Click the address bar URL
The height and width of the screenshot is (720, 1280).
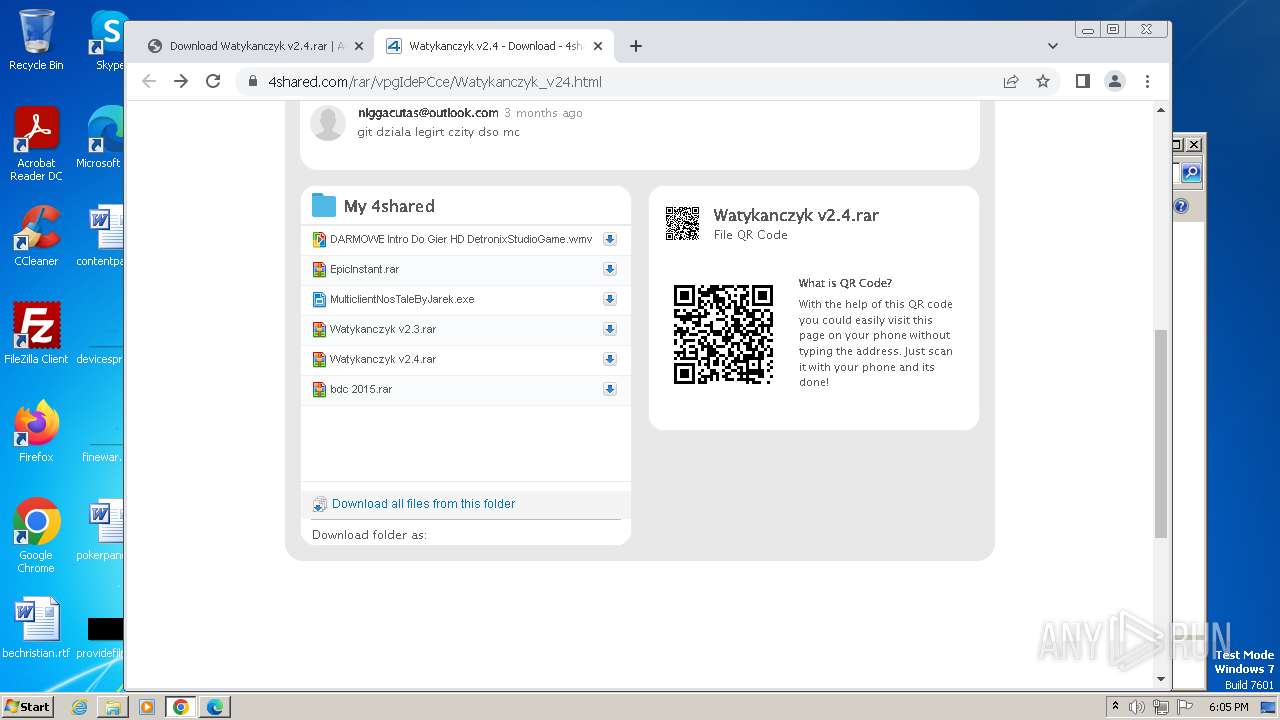coord(435,82)
